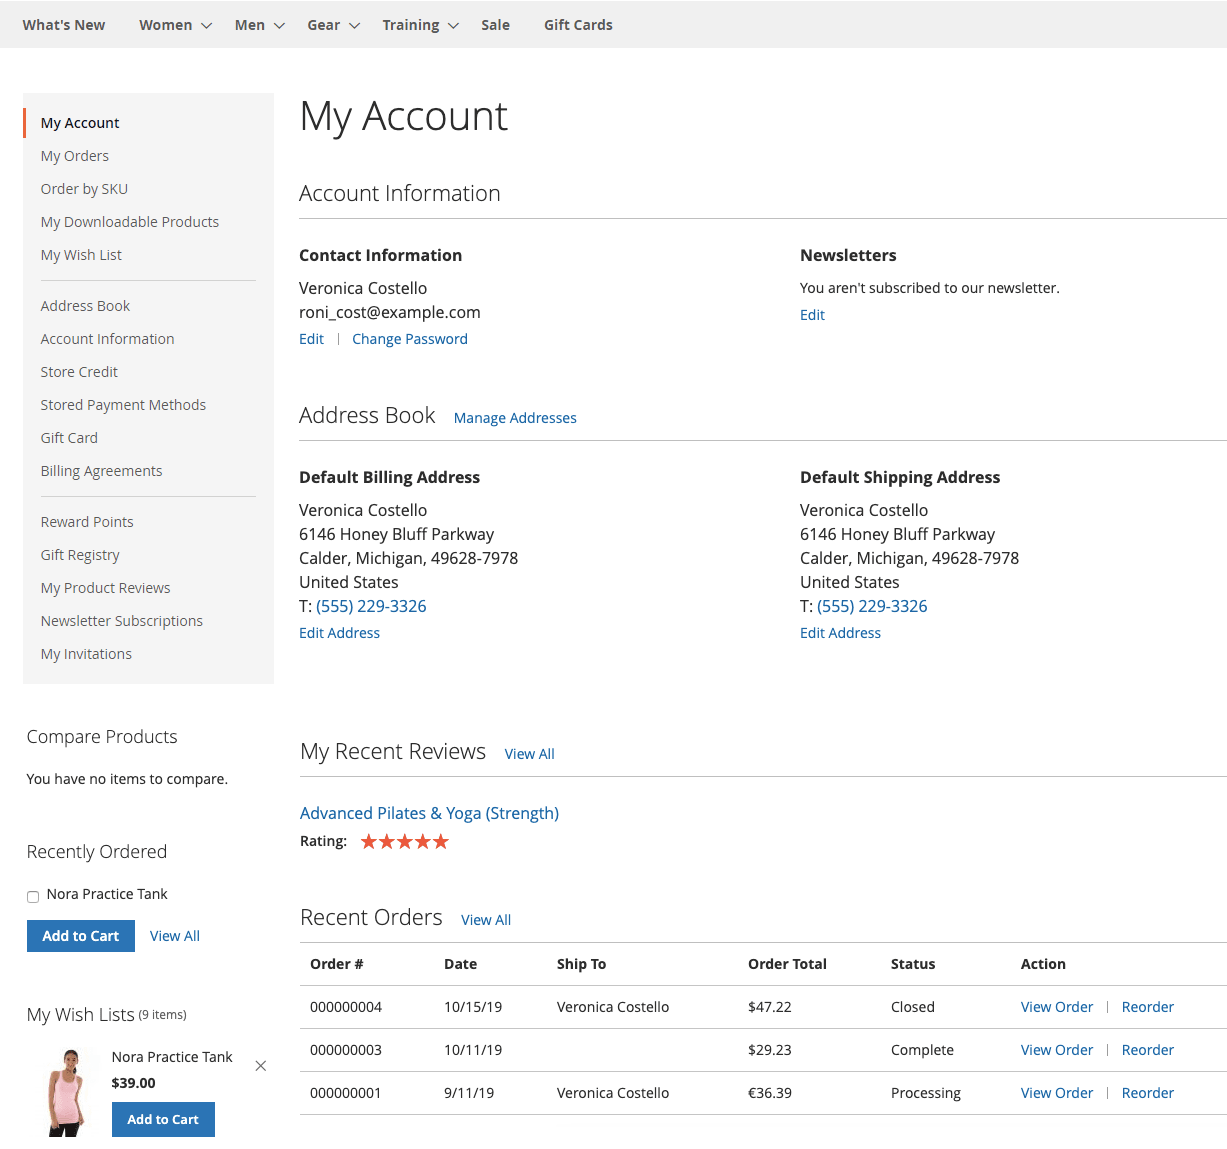Go to Gift Cards in top navigation
The image size is (1227, 1149).
pyautogui.click(x=578, y=25)
